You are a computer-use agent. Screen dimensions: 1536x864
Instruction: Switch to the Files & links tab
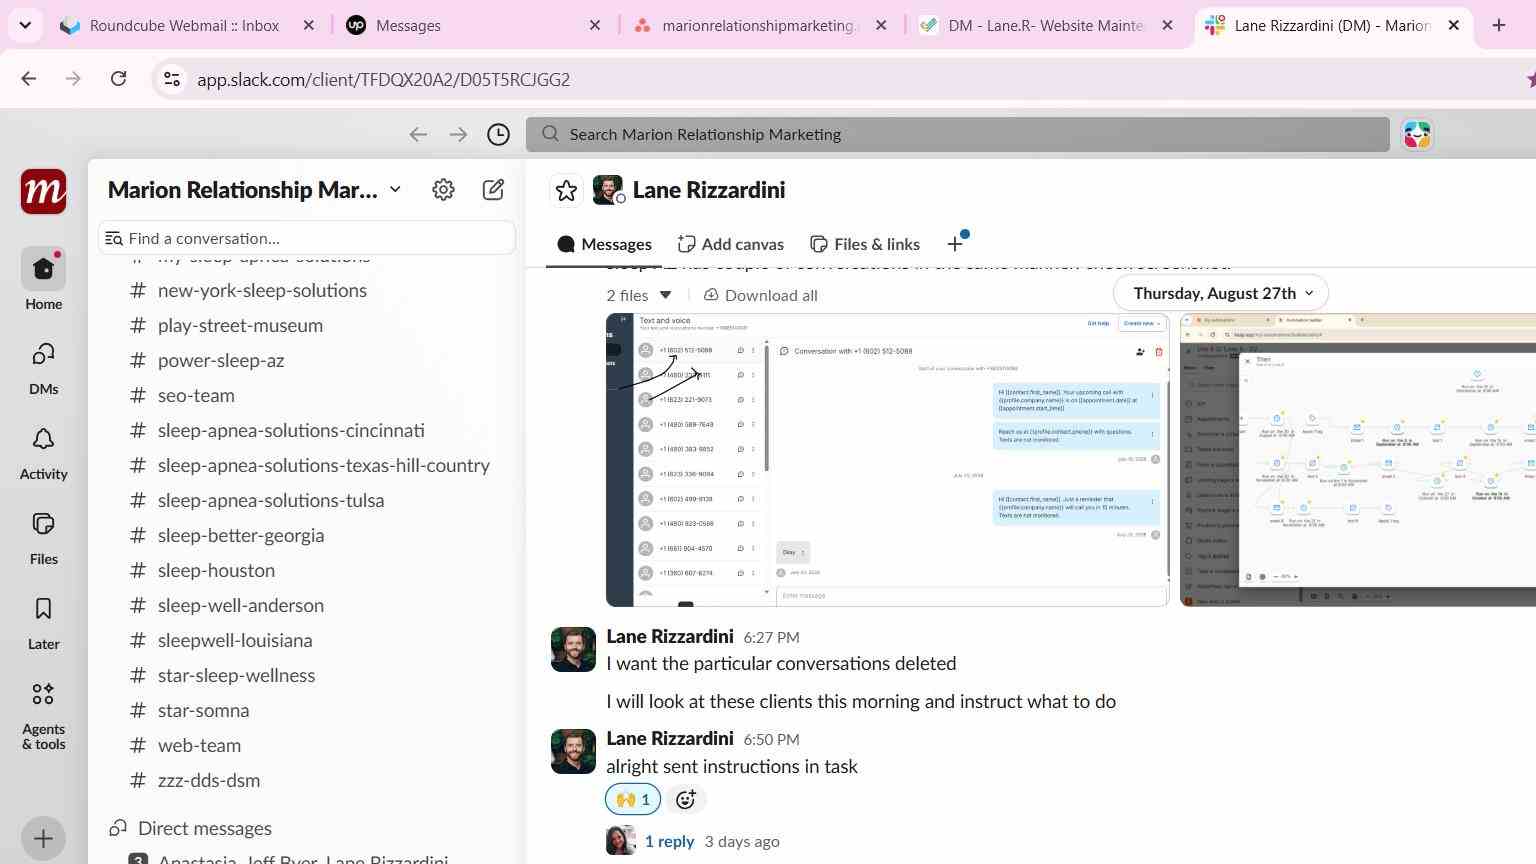[x=864, y=244]
